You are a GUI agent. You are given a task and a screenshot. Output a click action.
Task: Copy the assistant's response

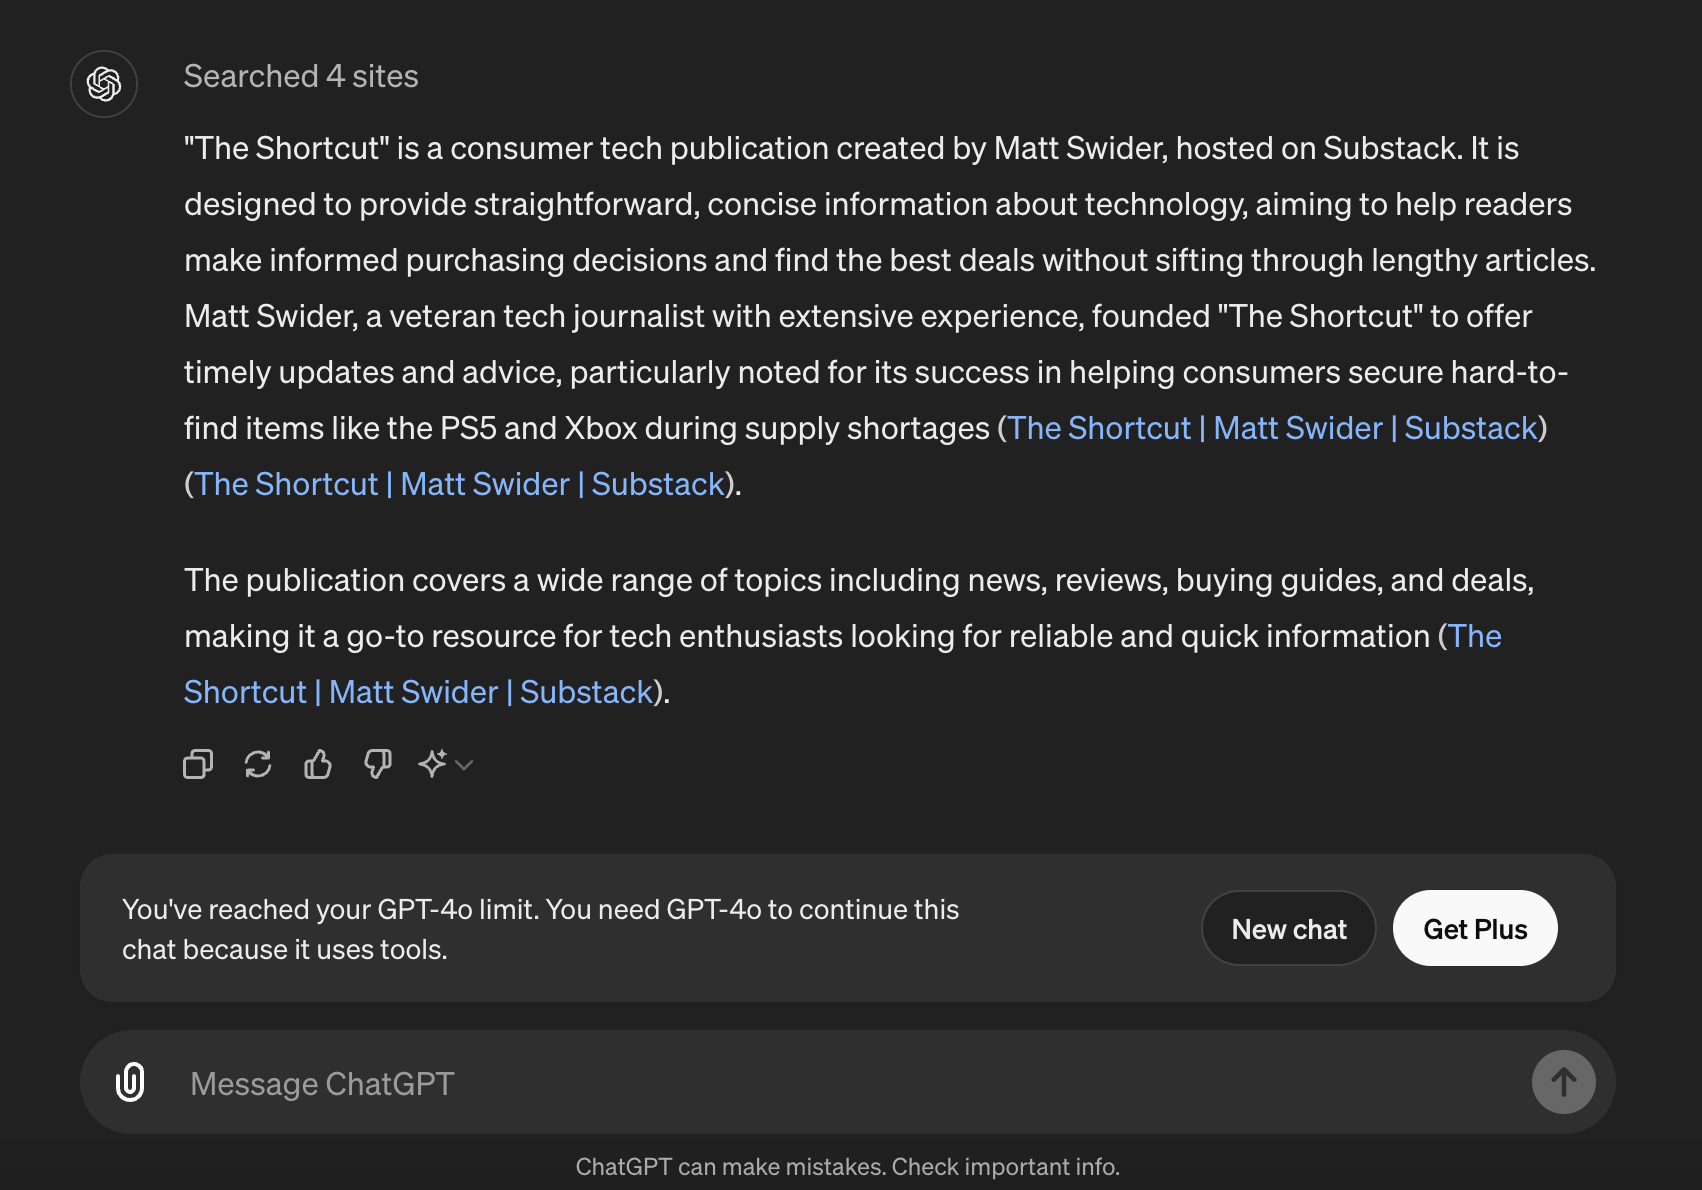click(198, 764)
